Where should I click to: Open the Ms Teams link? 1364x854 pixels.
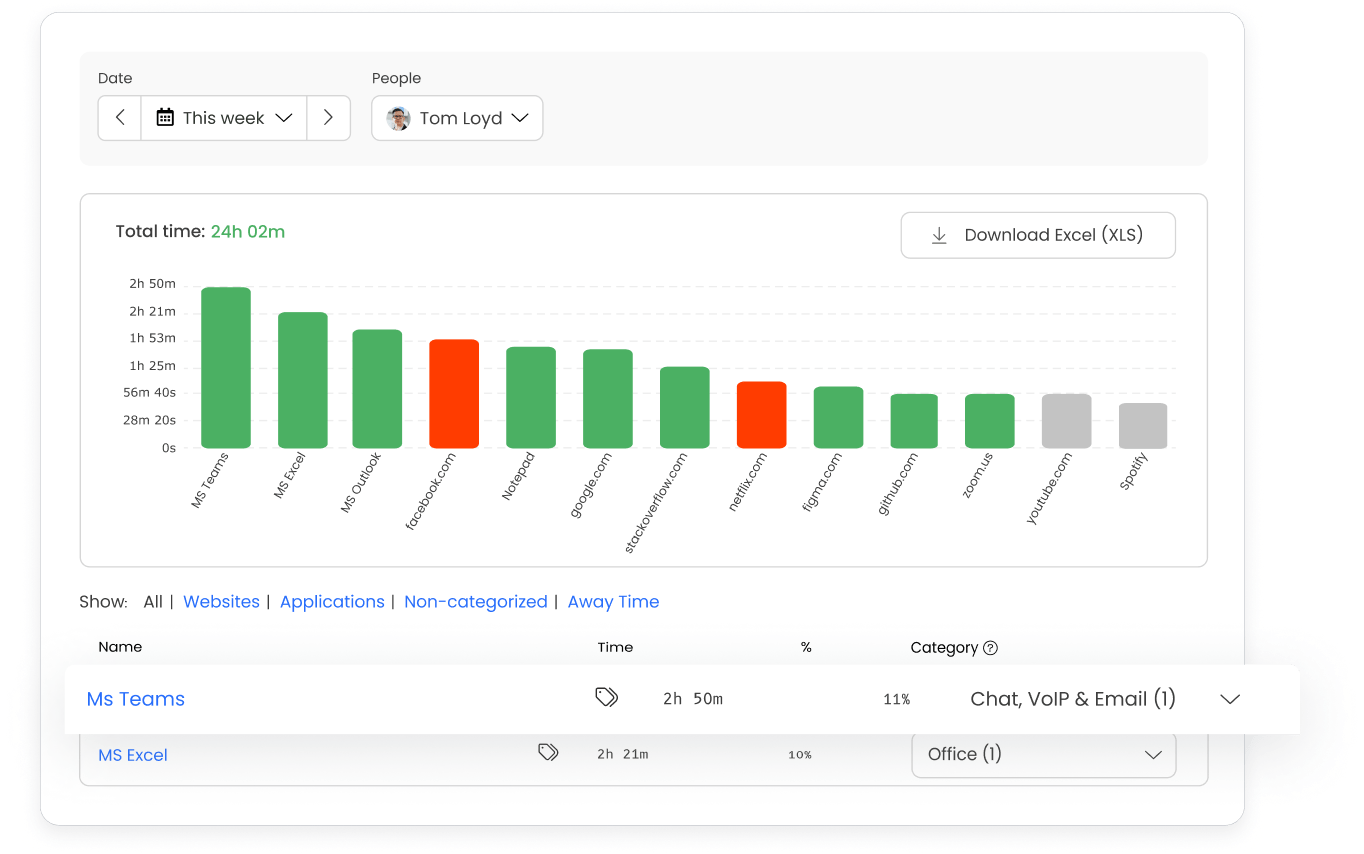pos(136,699)
